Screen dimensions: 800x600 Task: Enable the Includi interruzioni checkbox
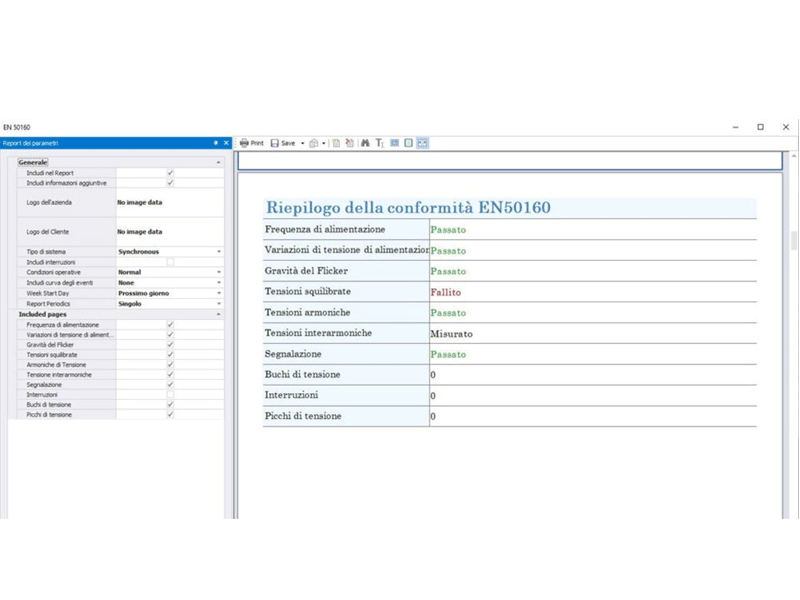170,262
